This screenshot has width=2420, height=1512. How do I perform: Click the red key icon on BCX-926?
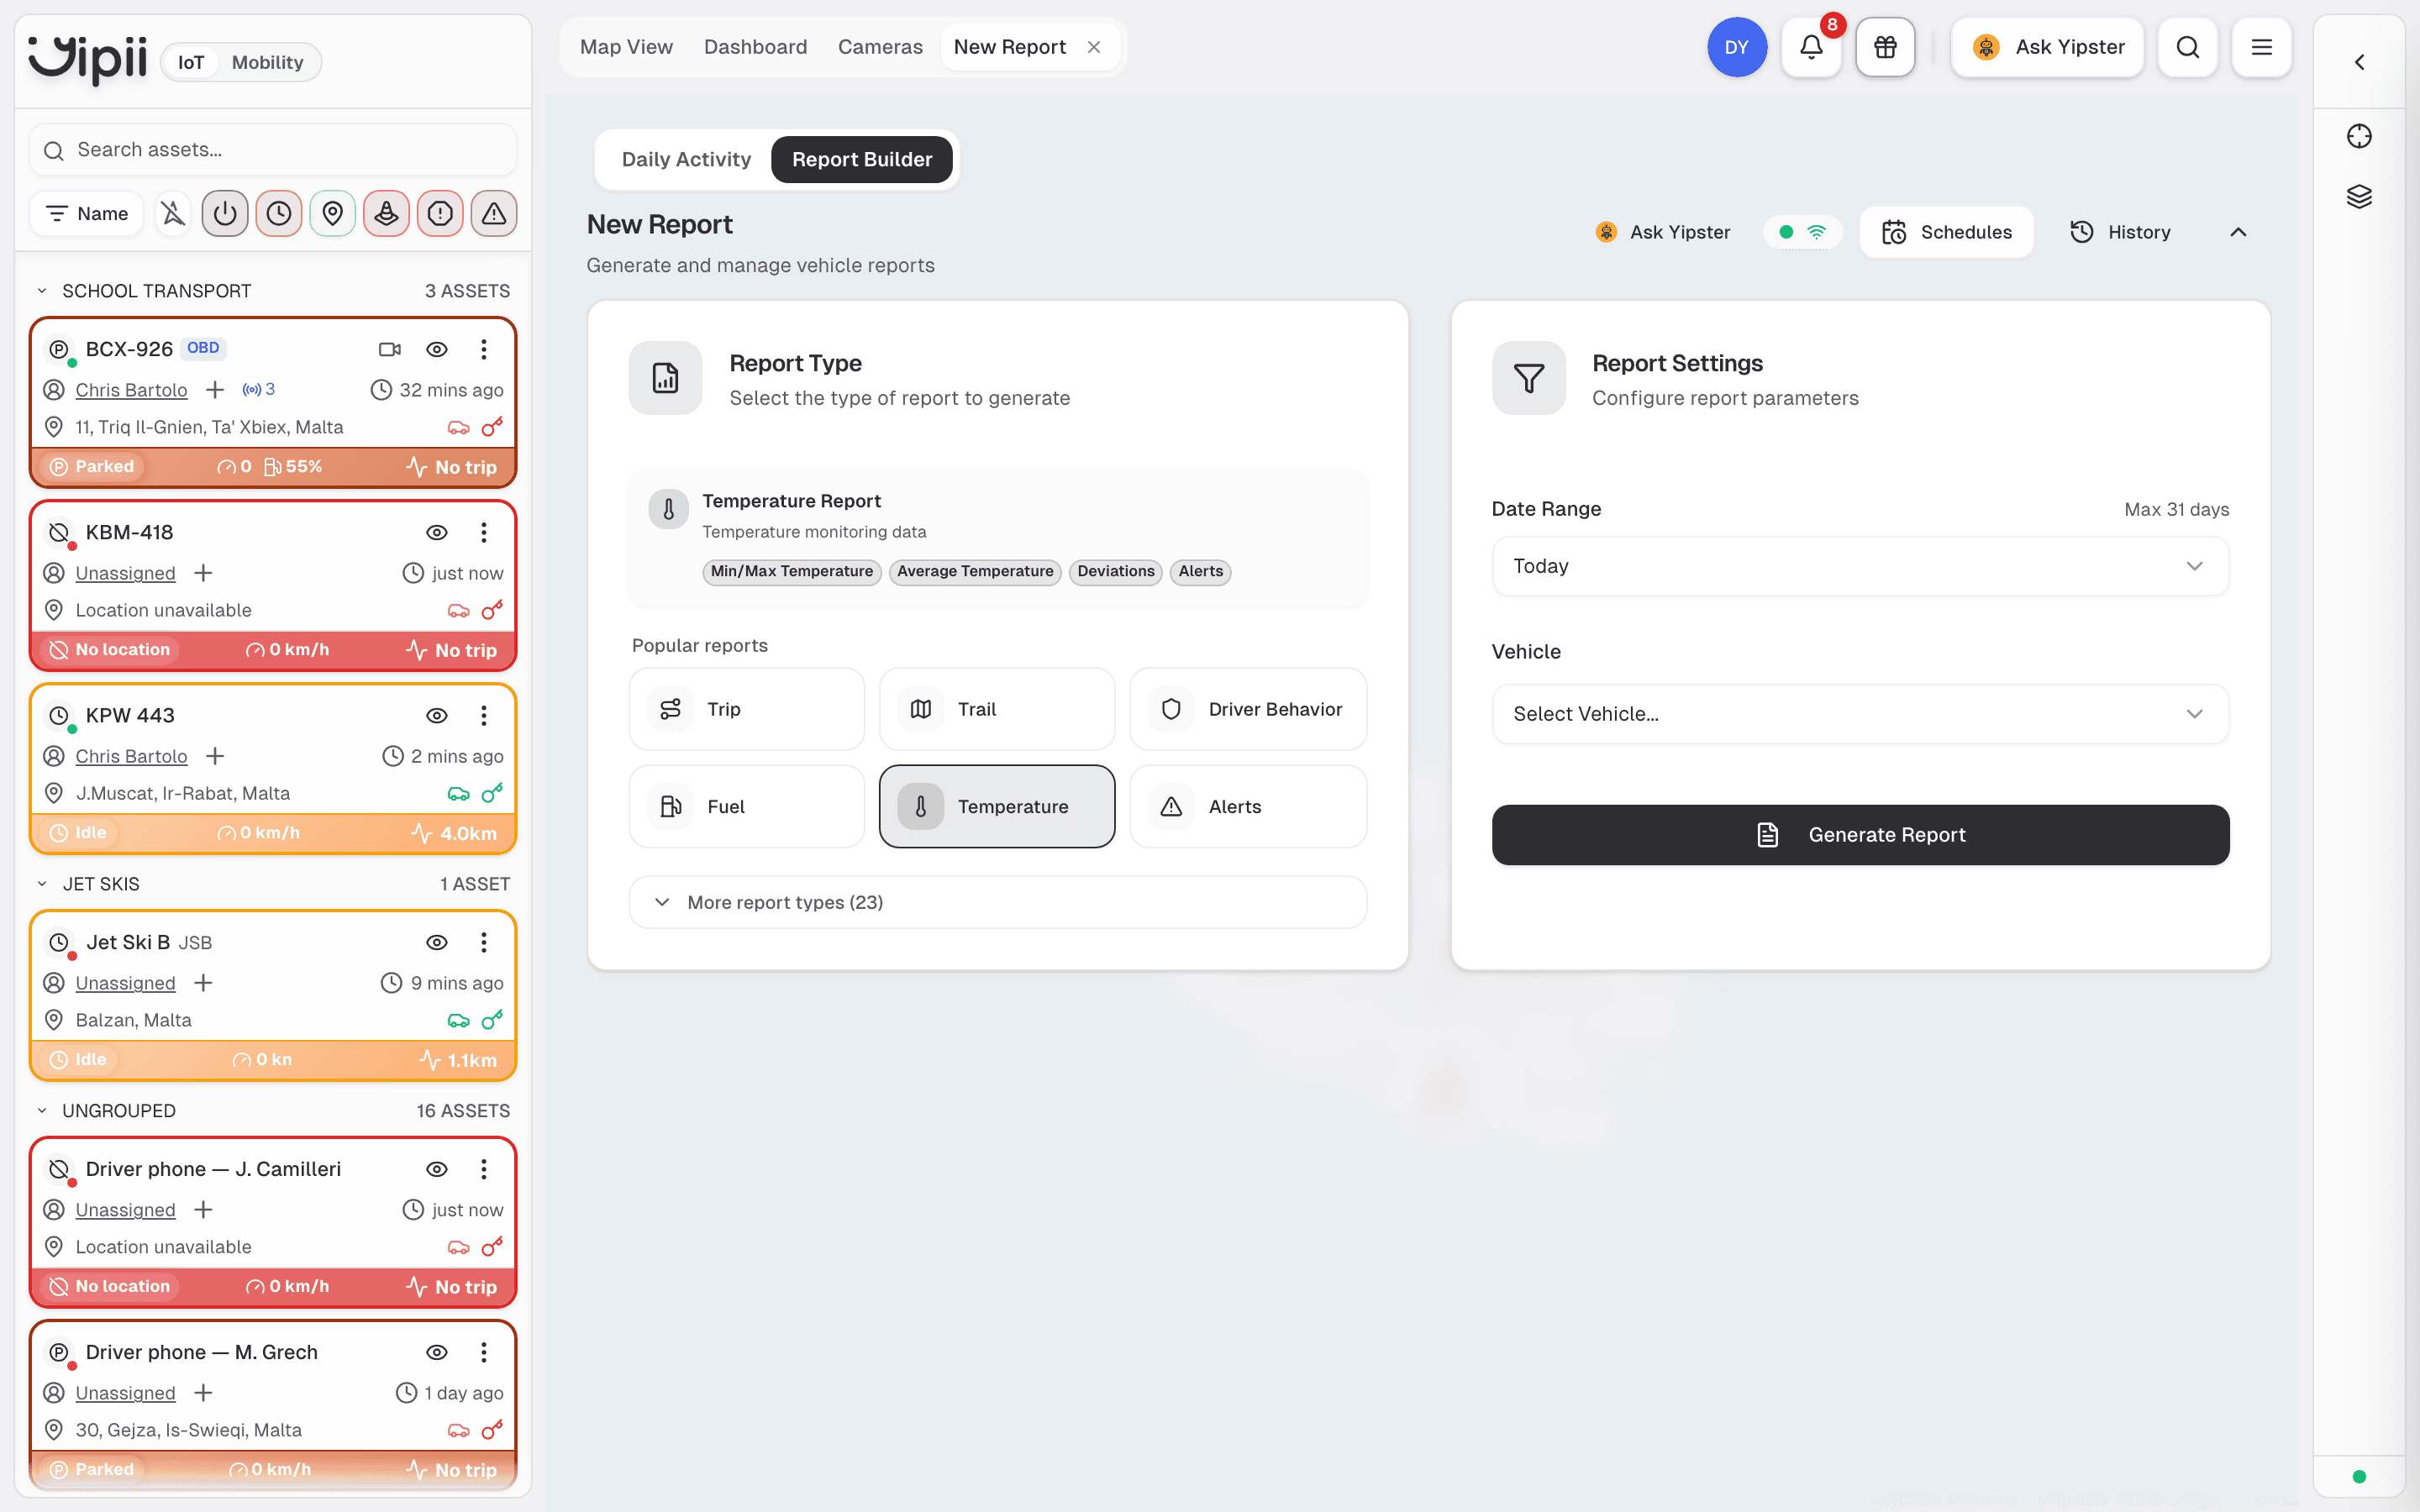[492, 427]
